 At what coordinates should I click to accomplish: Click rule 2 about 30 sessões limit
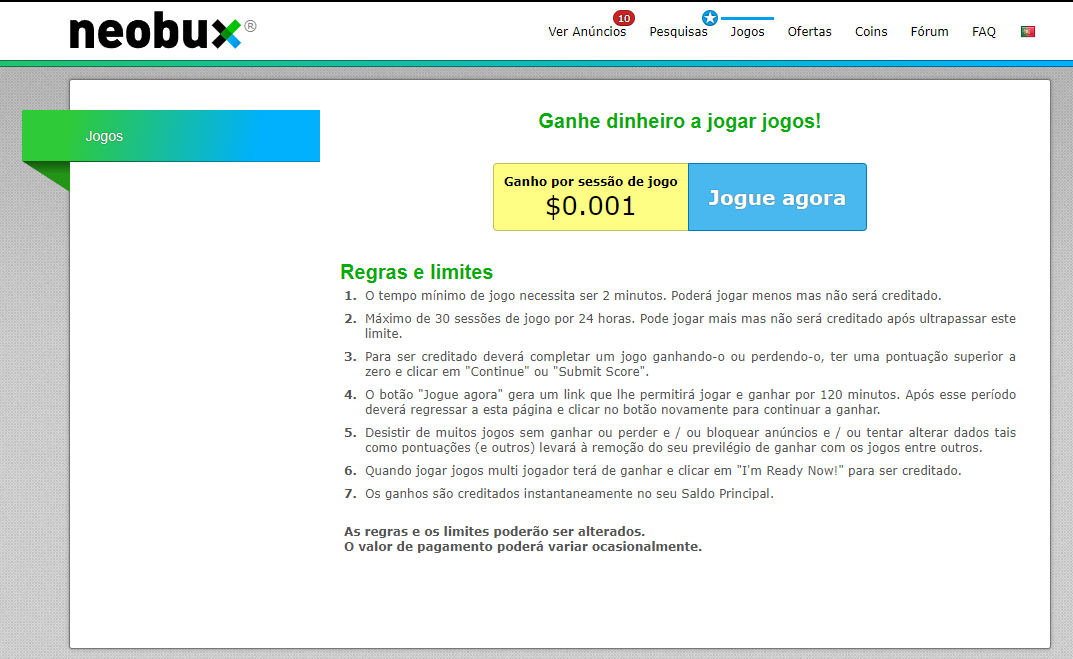pyautogui.click(x=690, y=326)
